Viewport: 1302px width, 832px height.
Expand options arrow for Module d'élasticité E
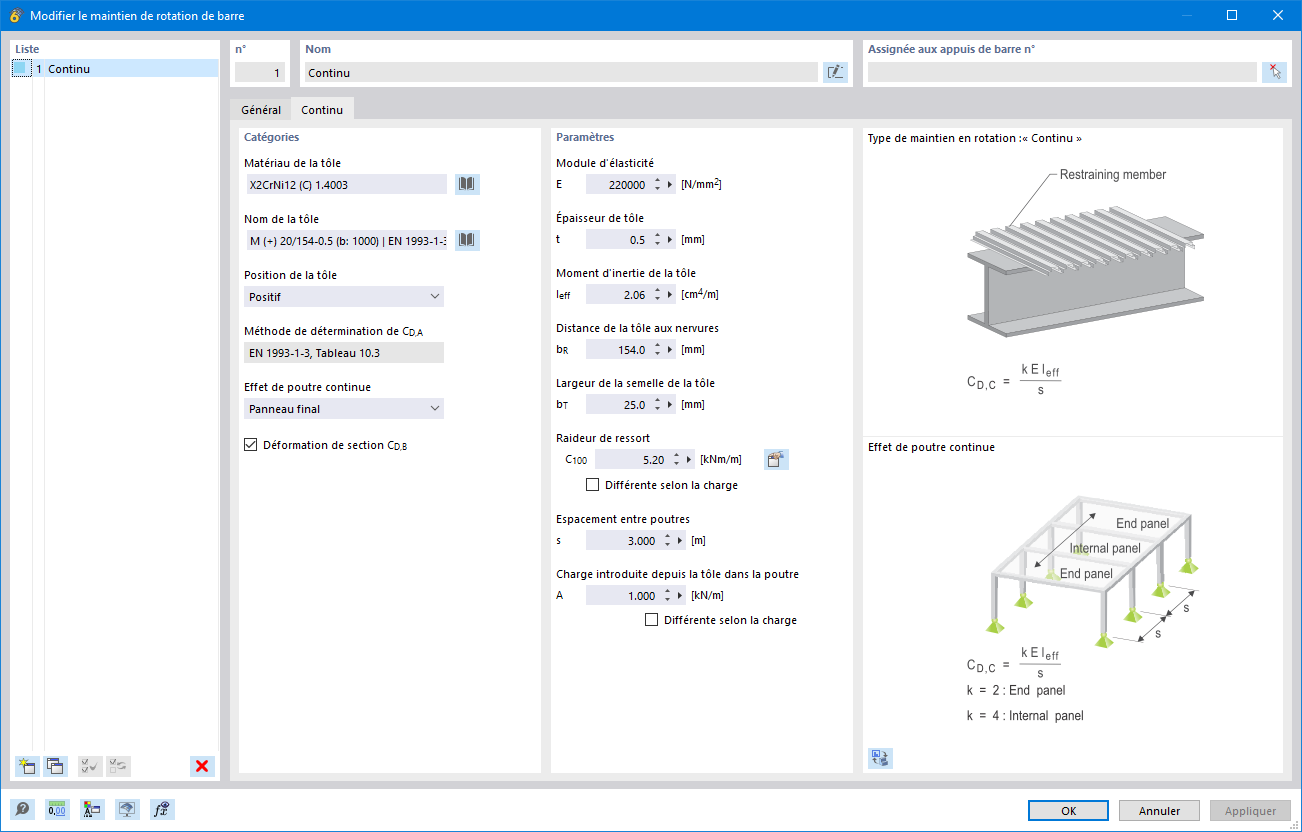click(x=671, y=184)
